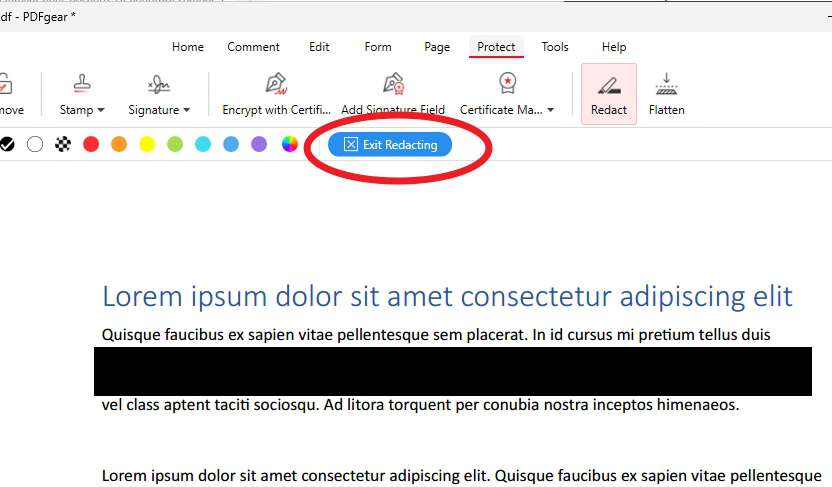The image size is (832, 487).
Task: Open the Home tab
Action: pos(187,47)
